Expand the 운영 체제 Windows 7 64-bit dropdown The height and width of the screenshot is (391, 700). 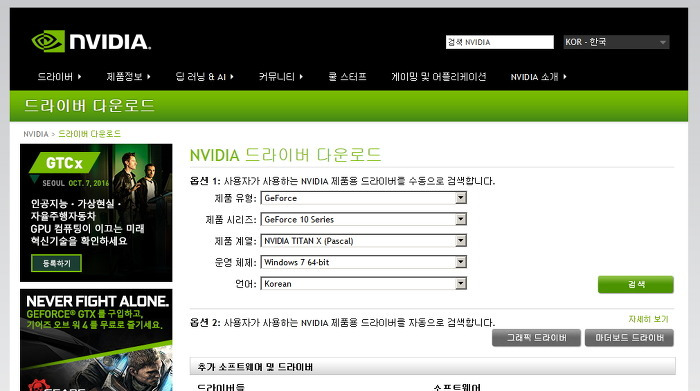363,262
